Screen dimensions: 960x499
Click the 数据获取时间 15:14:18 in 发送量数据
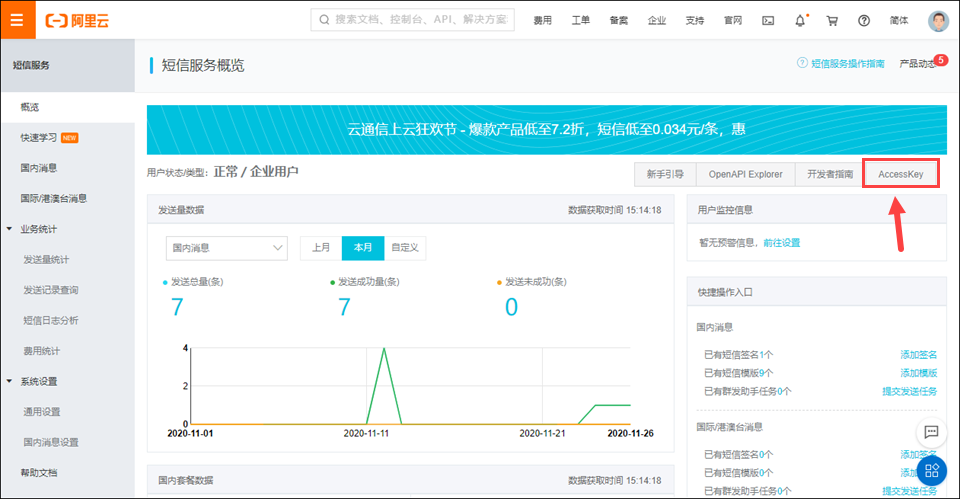614,210
